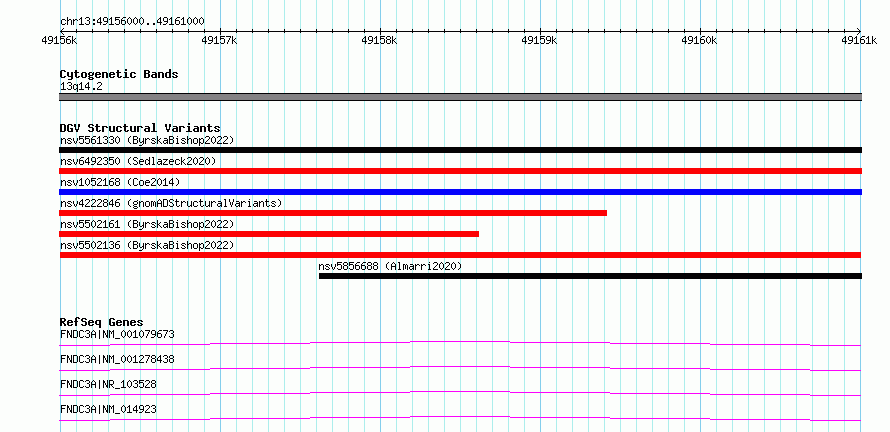This screenshot has width=890, height=432.
Task: Select the black nsv5856688 variant bar
Action: pos(590,276)
